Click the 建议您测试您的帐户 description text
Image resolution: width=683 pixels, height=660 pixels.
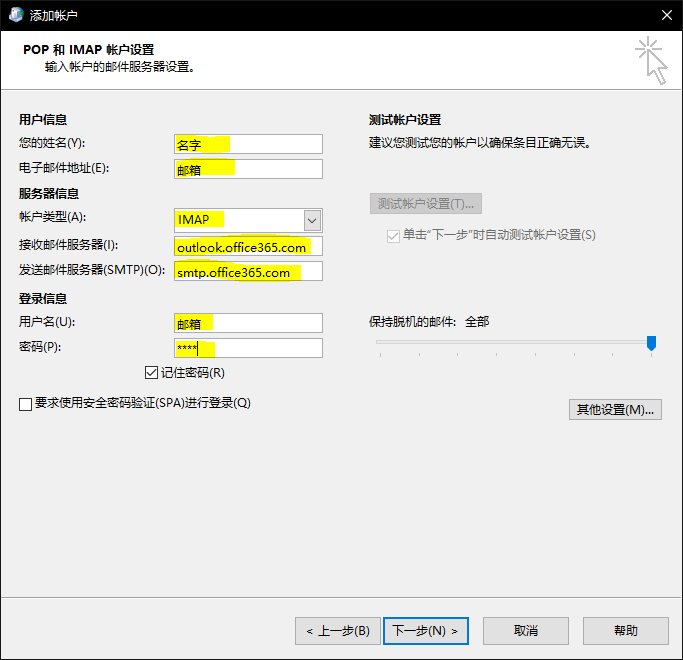point(480,142)
